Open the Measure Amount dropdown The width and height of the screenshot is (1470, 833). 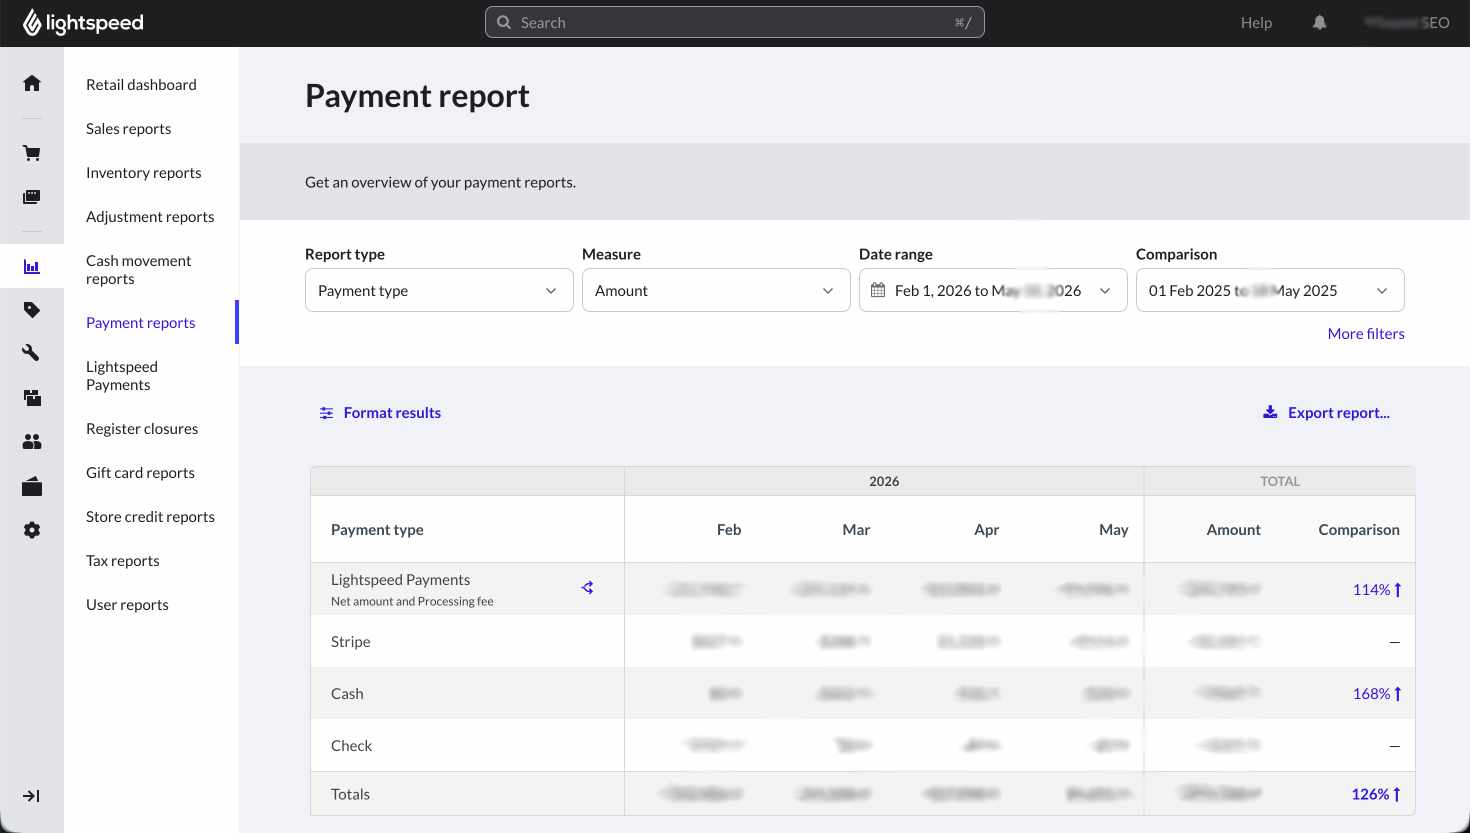(x=716, y=290)
